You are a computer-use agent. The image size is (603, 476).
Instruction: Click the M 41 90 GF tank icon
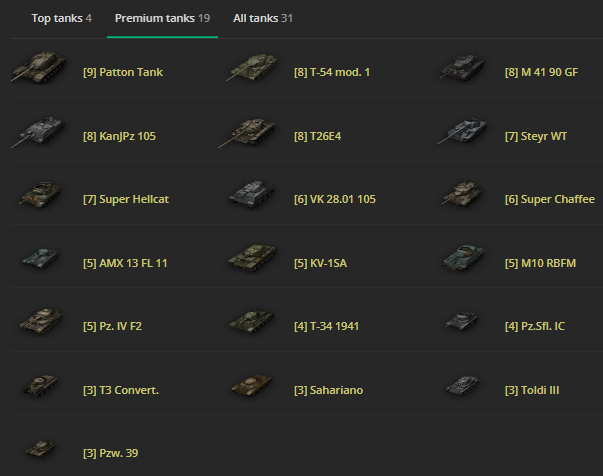[x=463, y=67]
